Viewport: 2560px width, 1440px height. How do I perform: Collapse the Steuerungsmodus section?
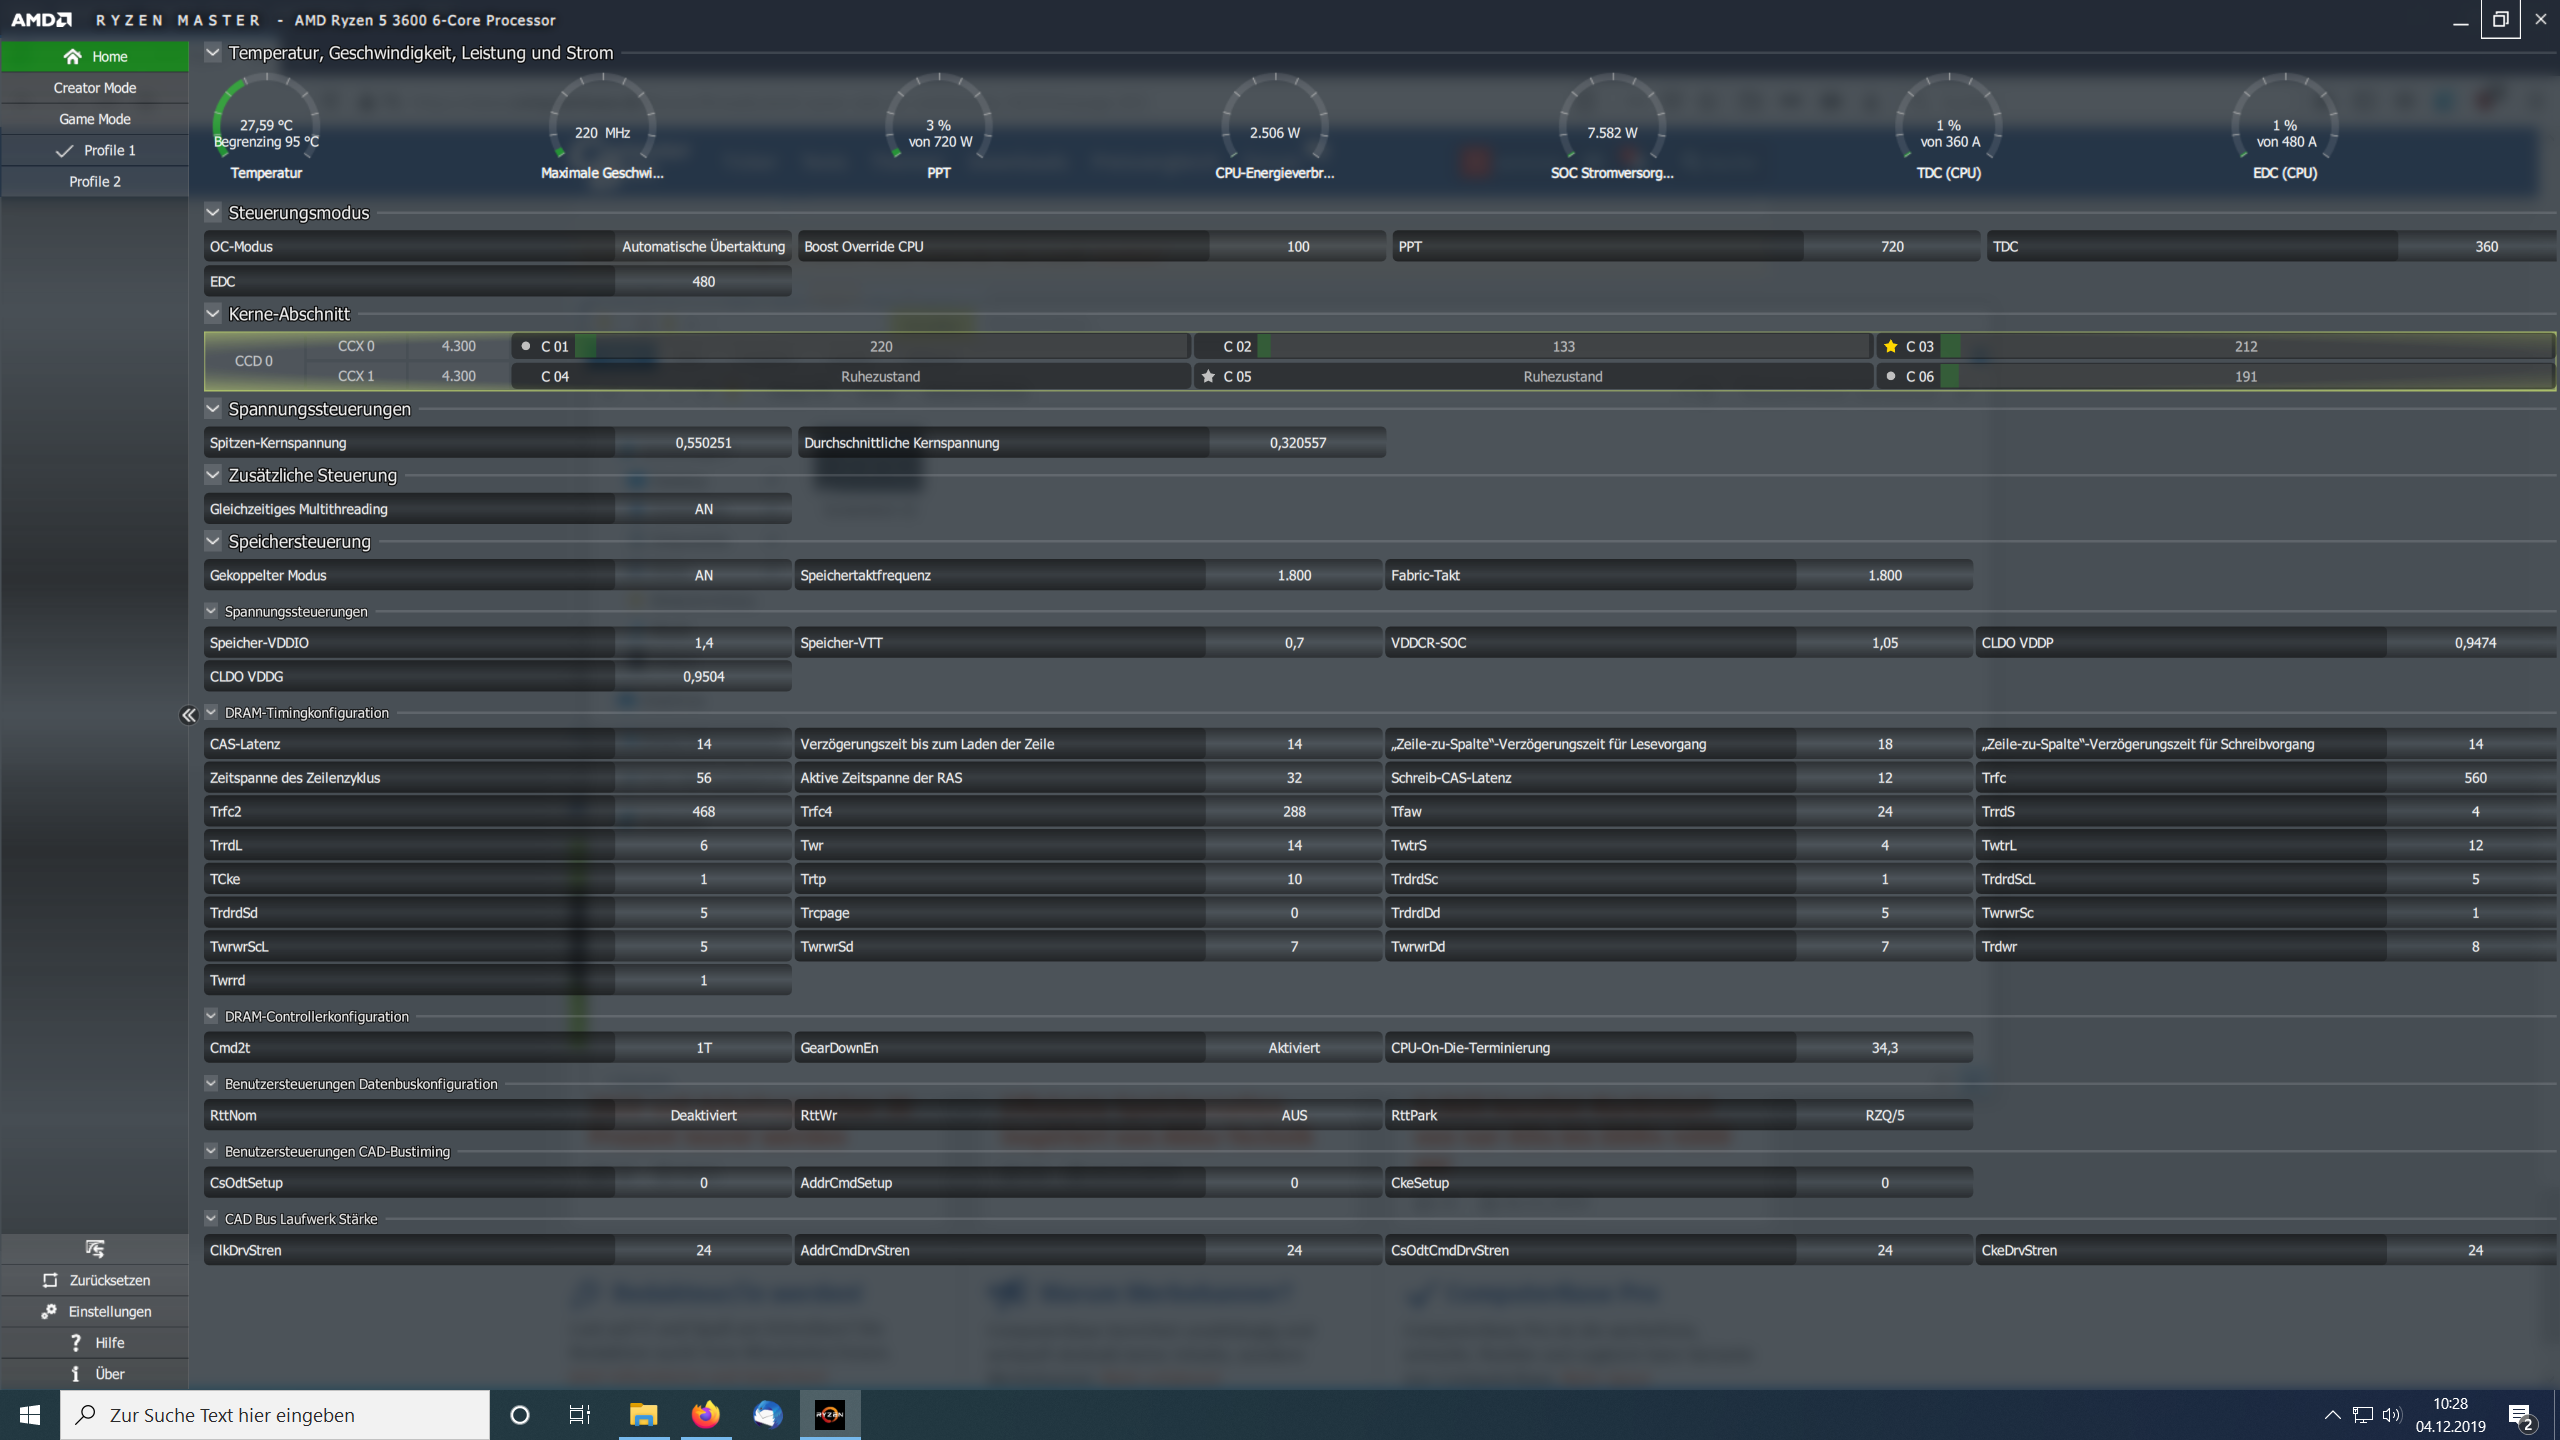[213, 212]
